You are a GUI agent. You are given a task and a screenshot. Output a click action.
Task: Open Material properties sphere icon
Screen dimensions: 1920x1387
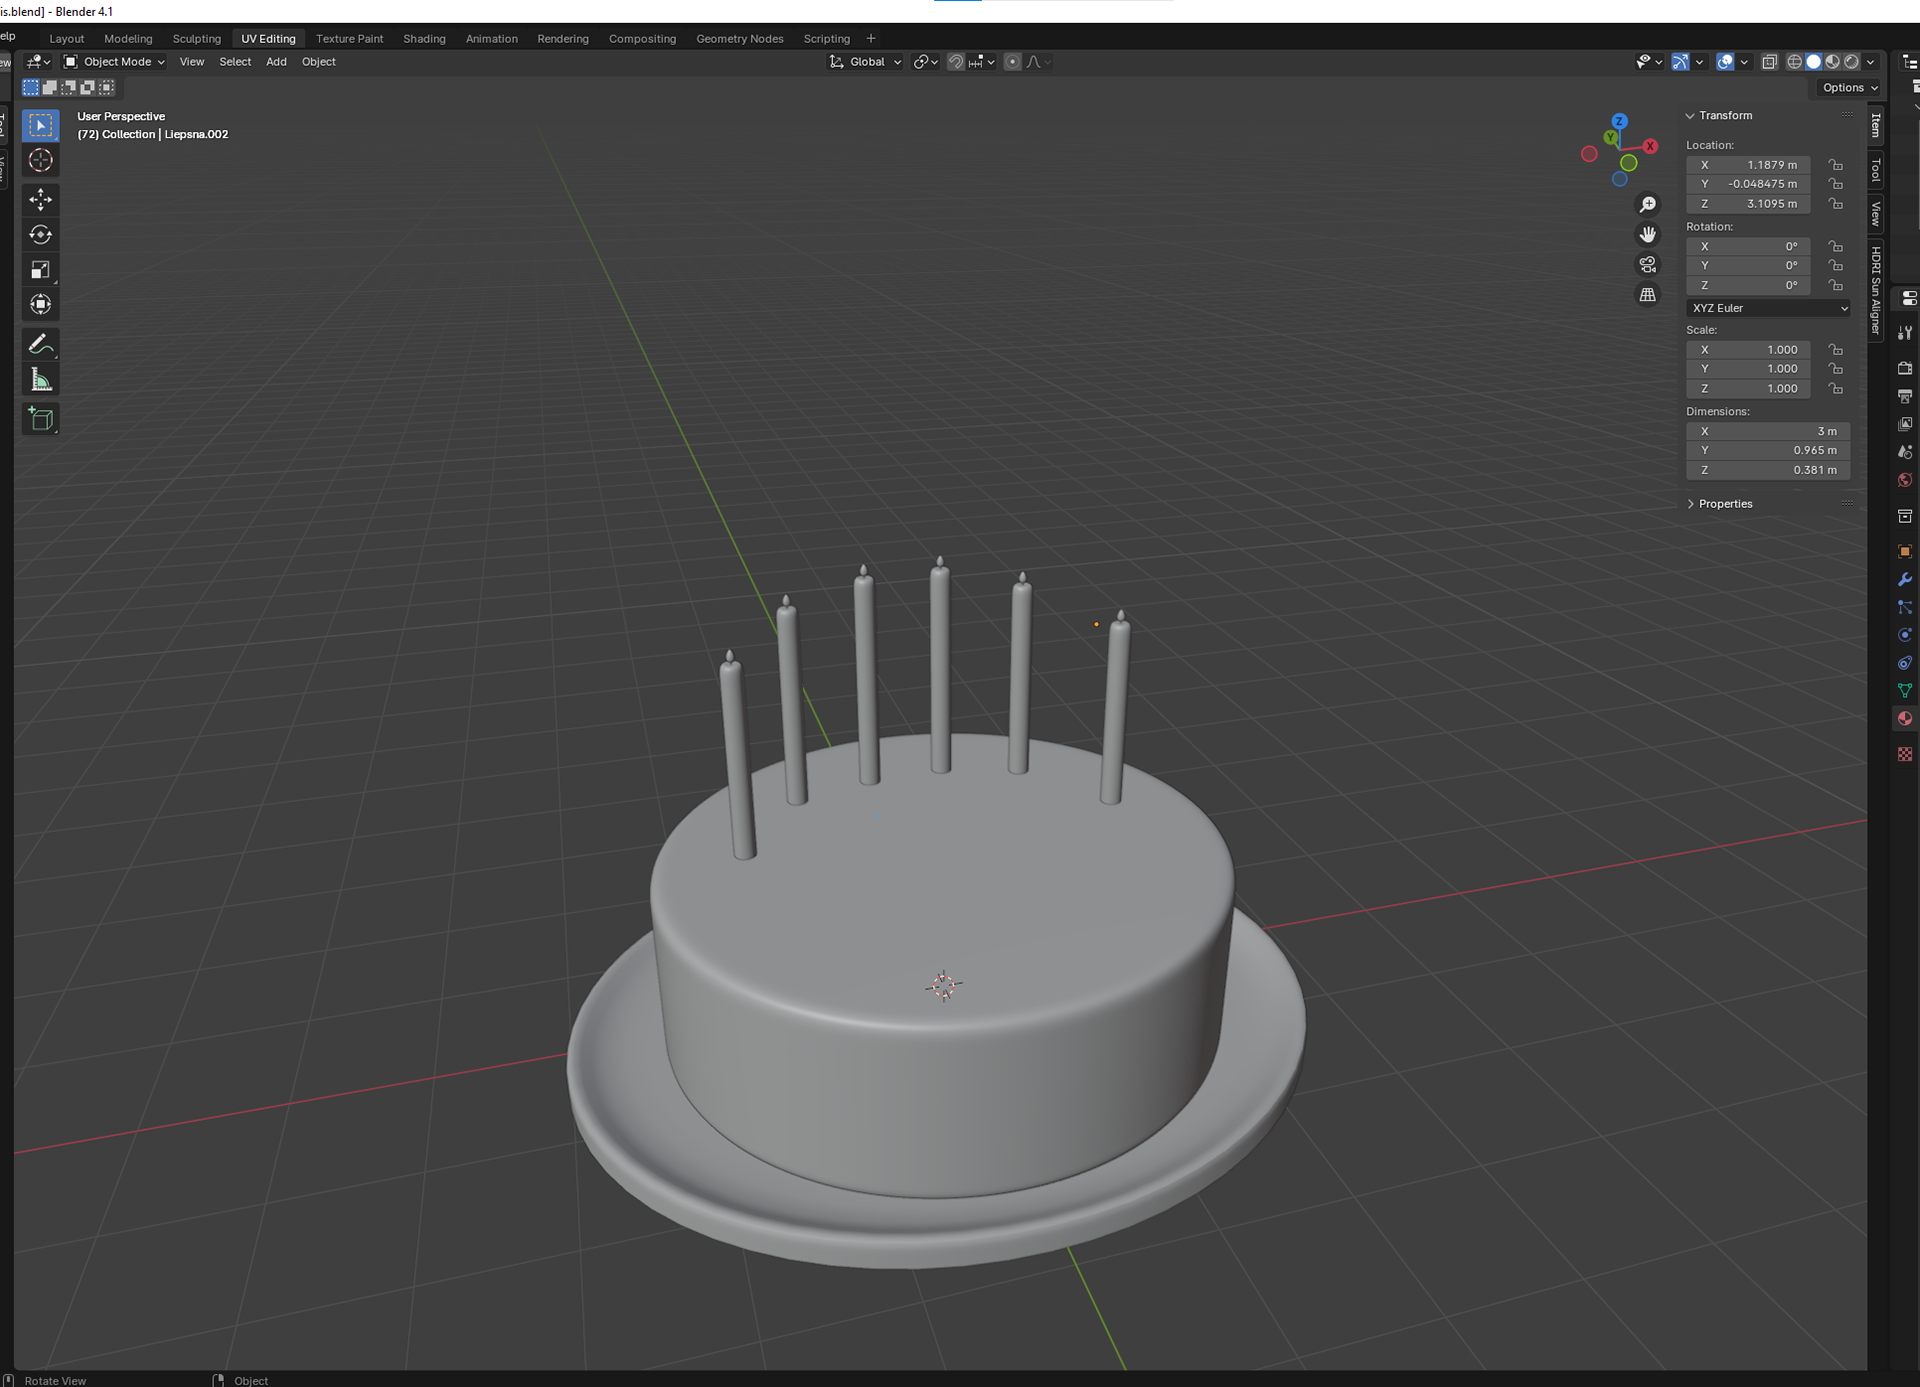[x=1905, y=719]
